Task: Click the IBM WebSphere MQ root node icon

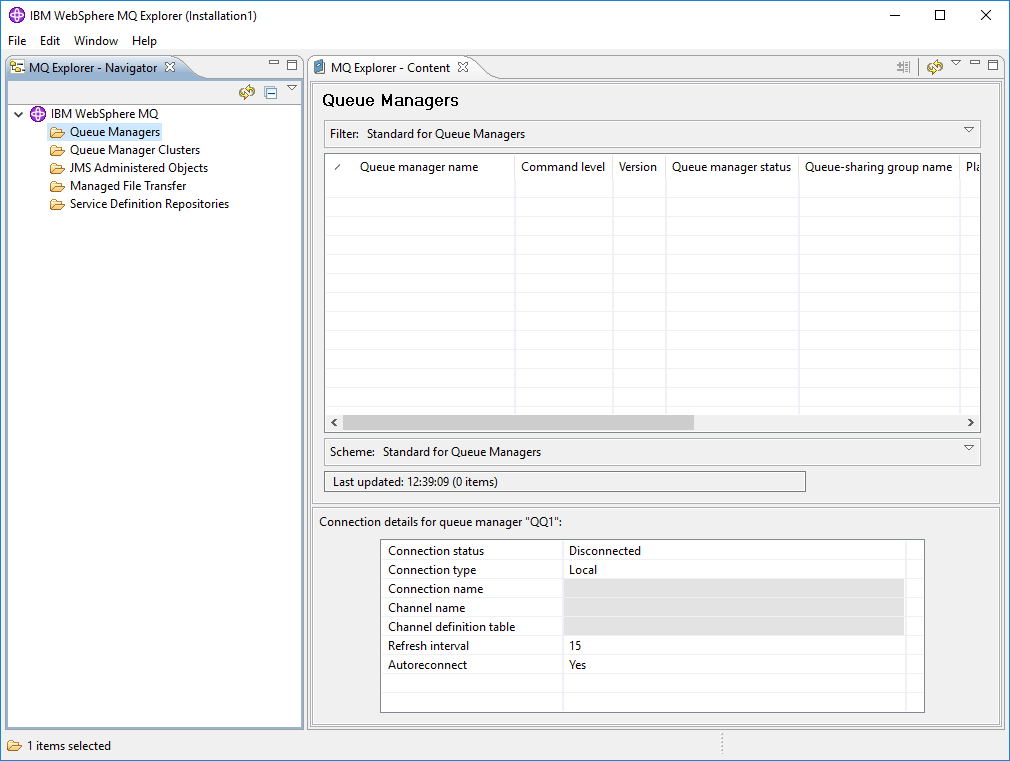Action: click(x=38, y=114)
